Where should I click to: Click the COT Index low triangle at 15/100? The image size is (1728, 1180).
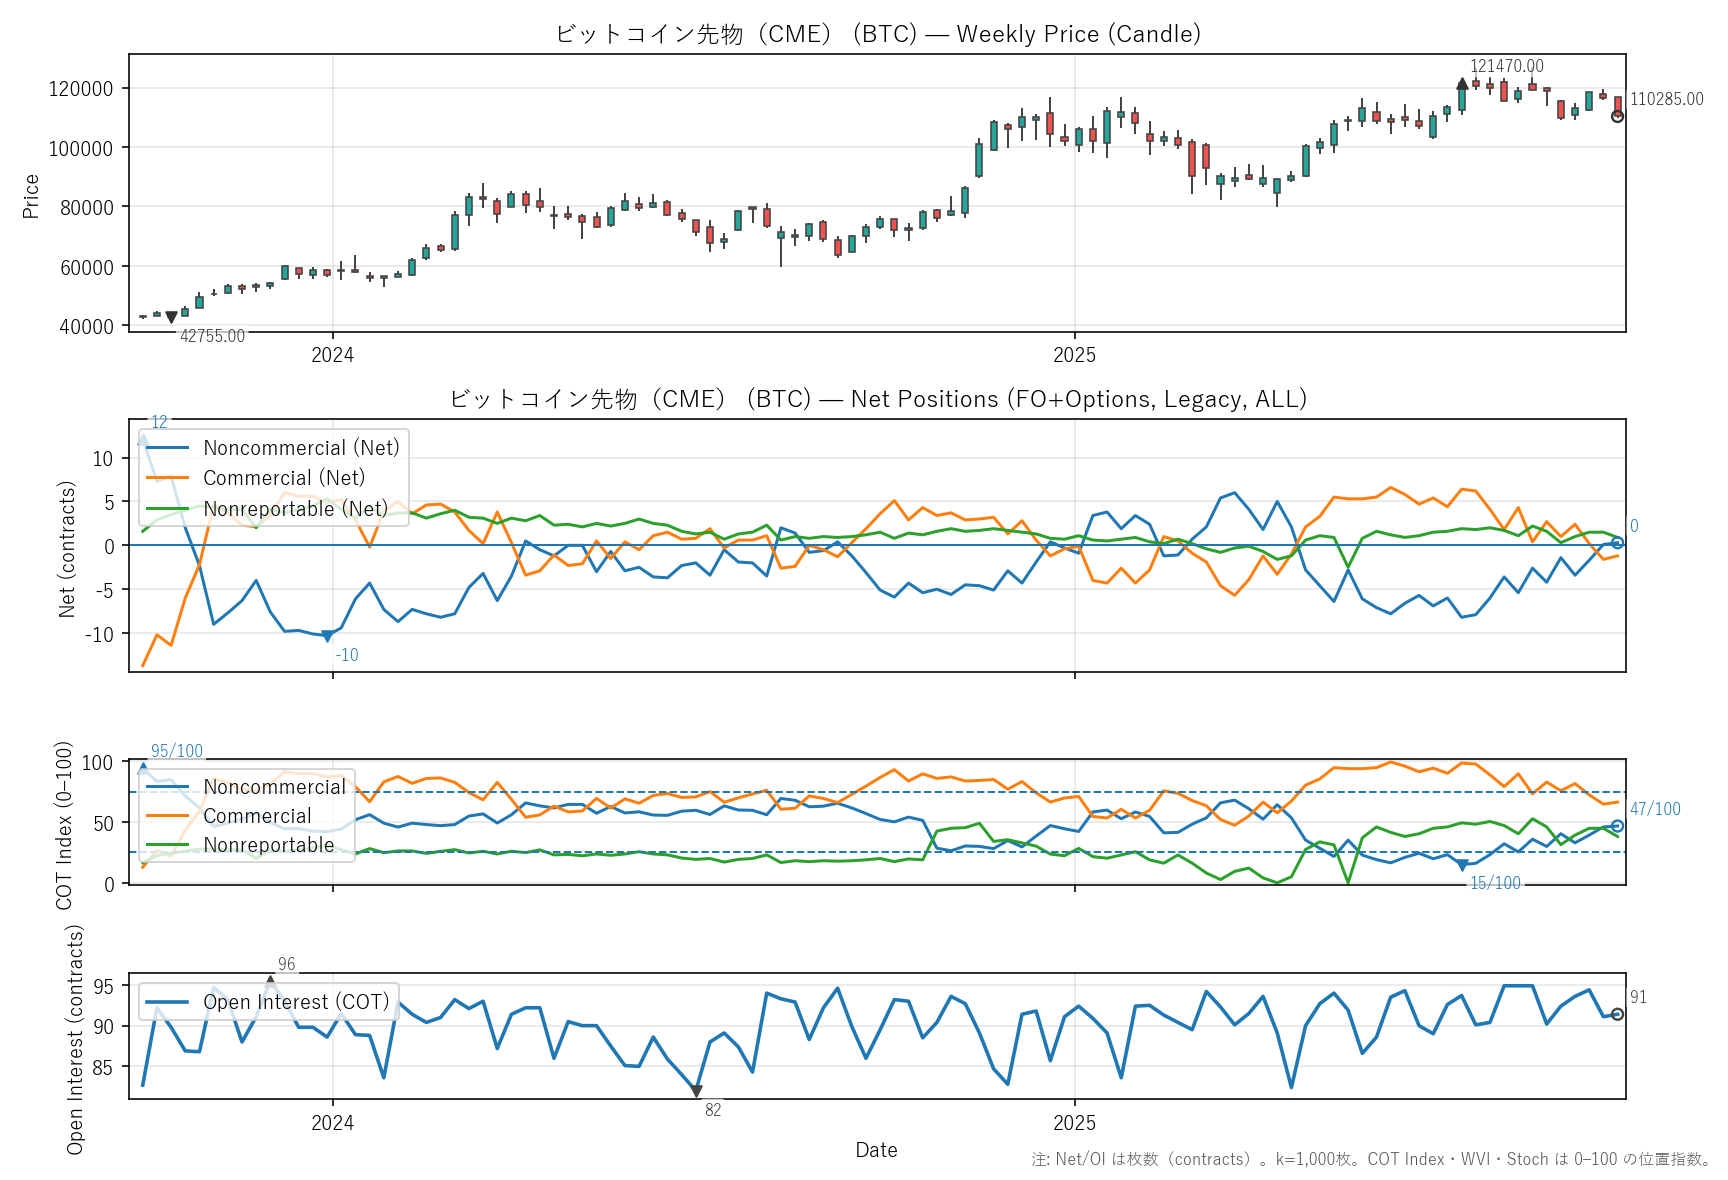pos(1462,865)
